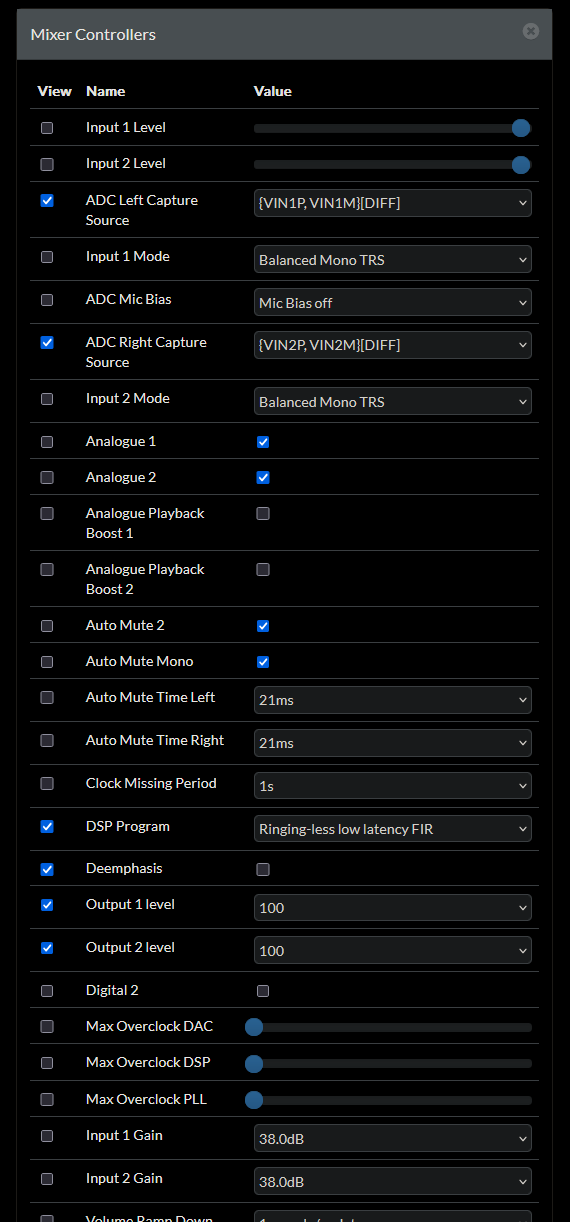Expand the ADC Mic Bias dropdown
This screenshot has width=570, height=1222.
(393, 302)
